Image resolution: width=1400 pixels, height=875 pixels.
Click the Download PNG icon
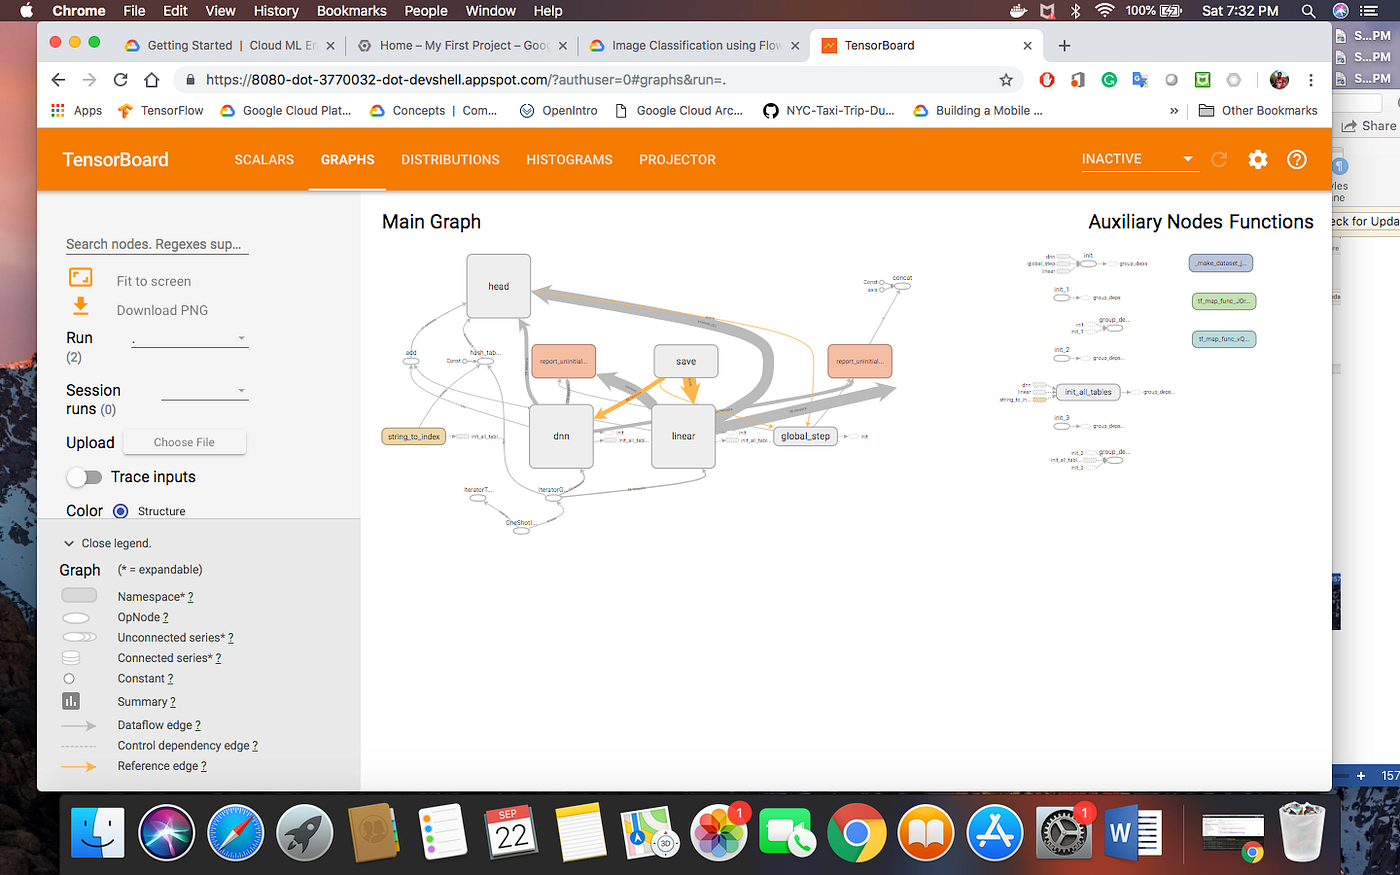[80, 309]
